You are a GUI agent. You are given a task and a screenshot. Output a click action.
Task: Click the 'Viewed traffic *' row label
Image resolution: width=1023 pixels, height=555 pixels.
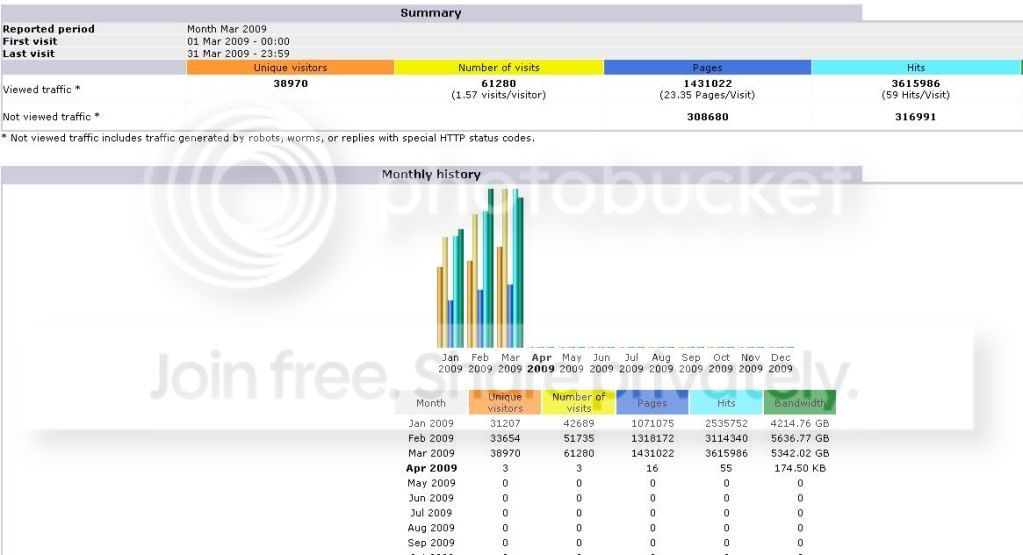pos(41,89)
